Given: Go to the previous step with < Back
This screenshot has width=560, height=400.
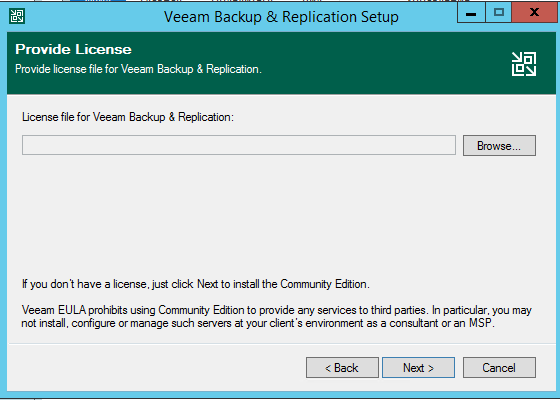Looking at the screenshot, I should (x=342, y=368).
